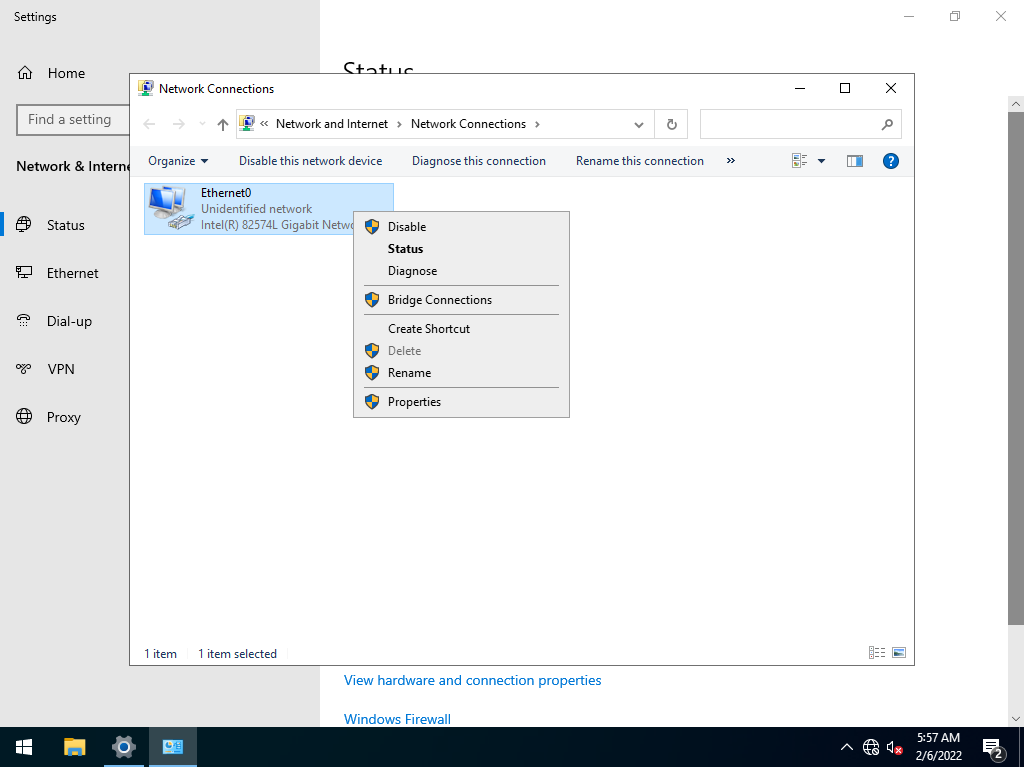Click the search magnifier icon
This screenshot has width=1024, height=767.
[x=887, y=124]
